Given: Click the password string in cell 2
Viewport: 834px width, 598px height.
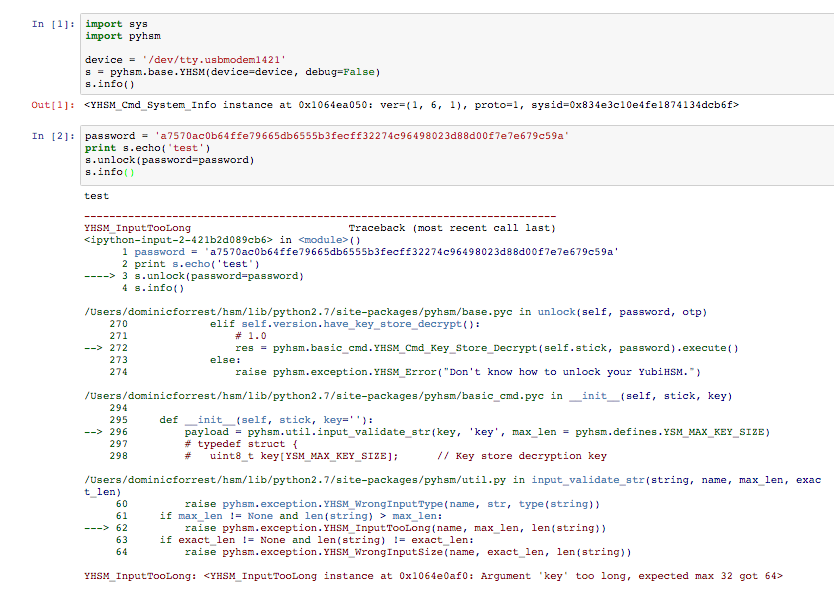Looking at the screenshot, I should pos(362,136).
